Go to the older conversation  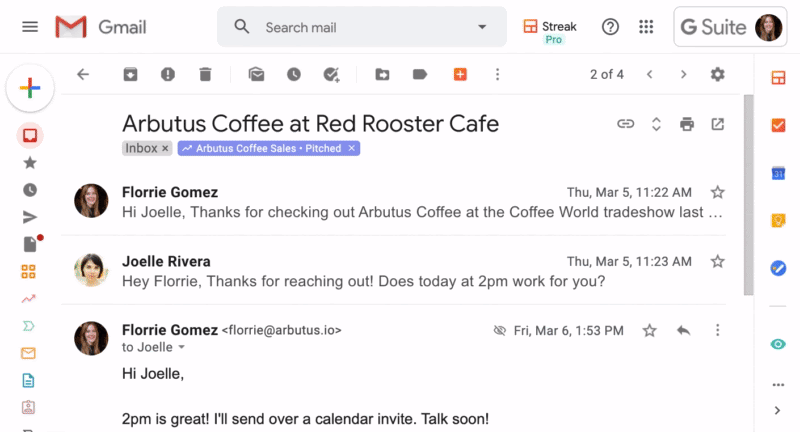(x=684, y=74)
